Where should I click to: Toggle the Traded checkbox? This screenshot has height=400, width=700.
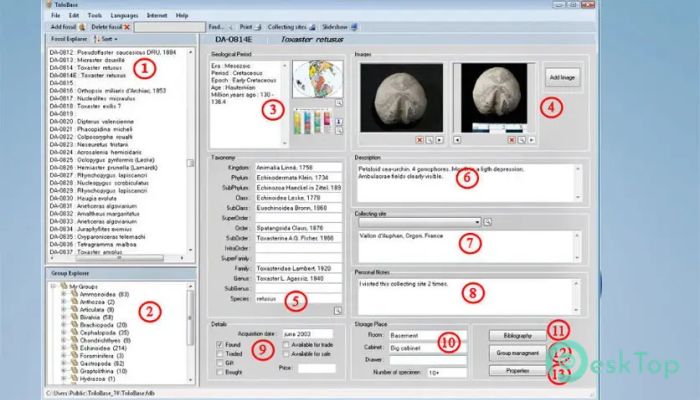coord(220,354)
